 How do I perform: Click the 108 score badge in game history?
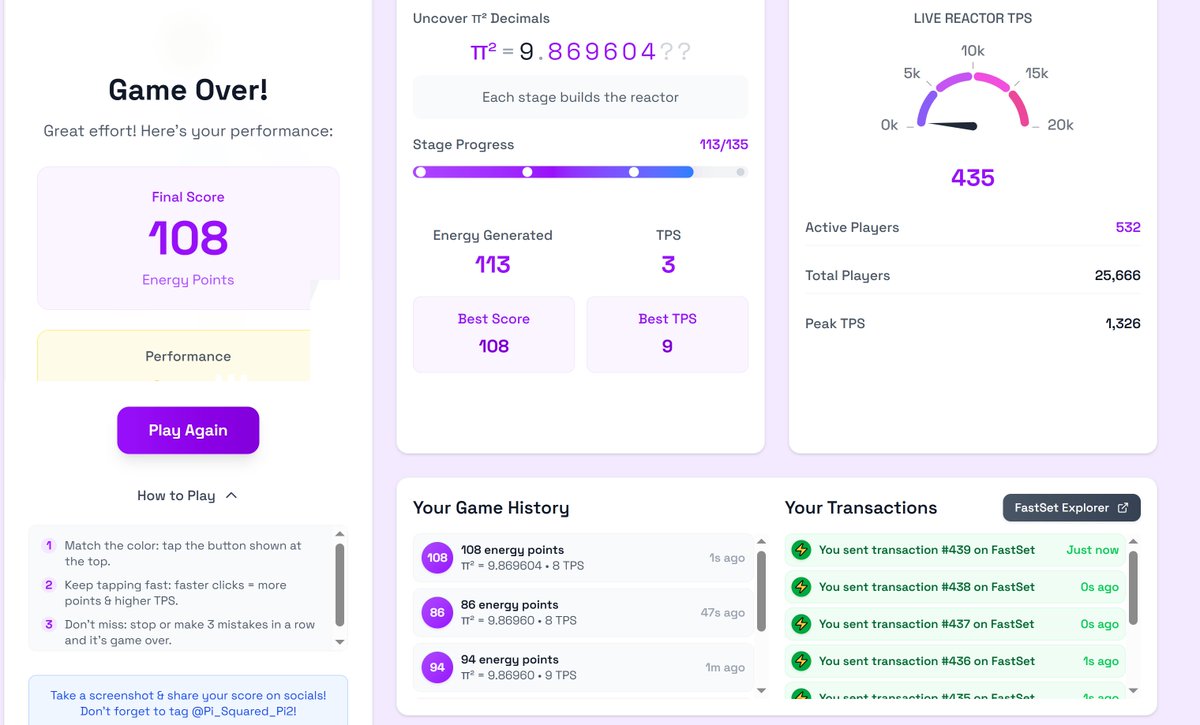coord(437,558)
